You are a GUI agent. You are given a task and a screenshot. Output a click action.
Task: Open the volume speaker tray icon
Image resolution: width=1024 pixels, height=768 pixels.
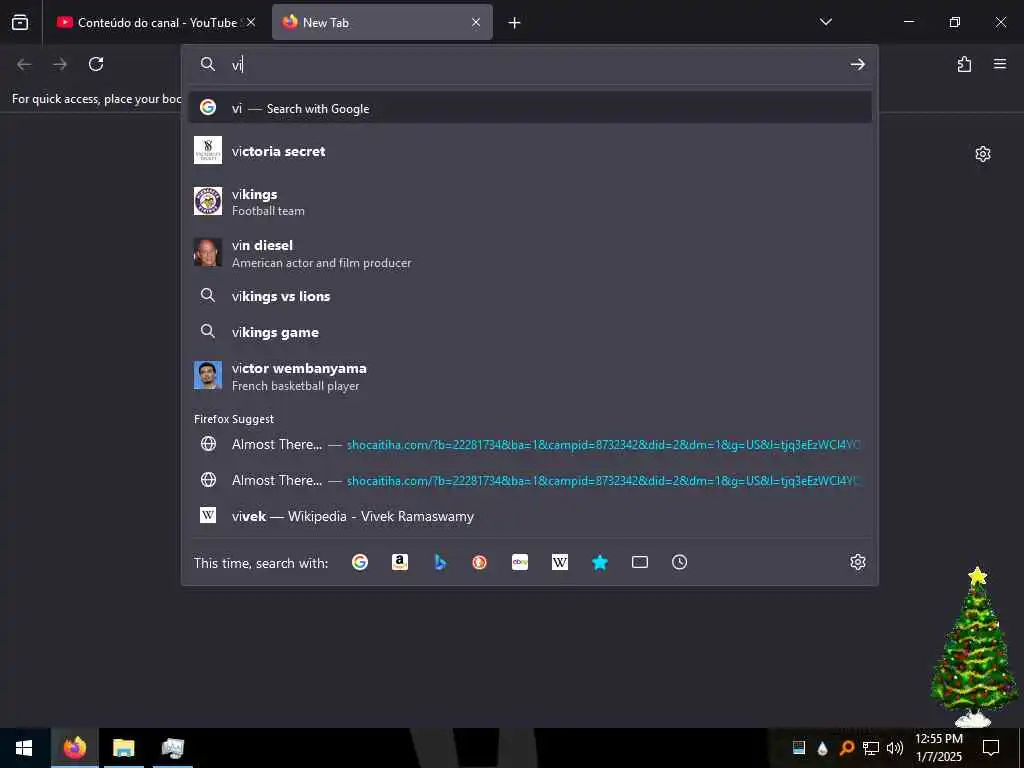point(895,748)
